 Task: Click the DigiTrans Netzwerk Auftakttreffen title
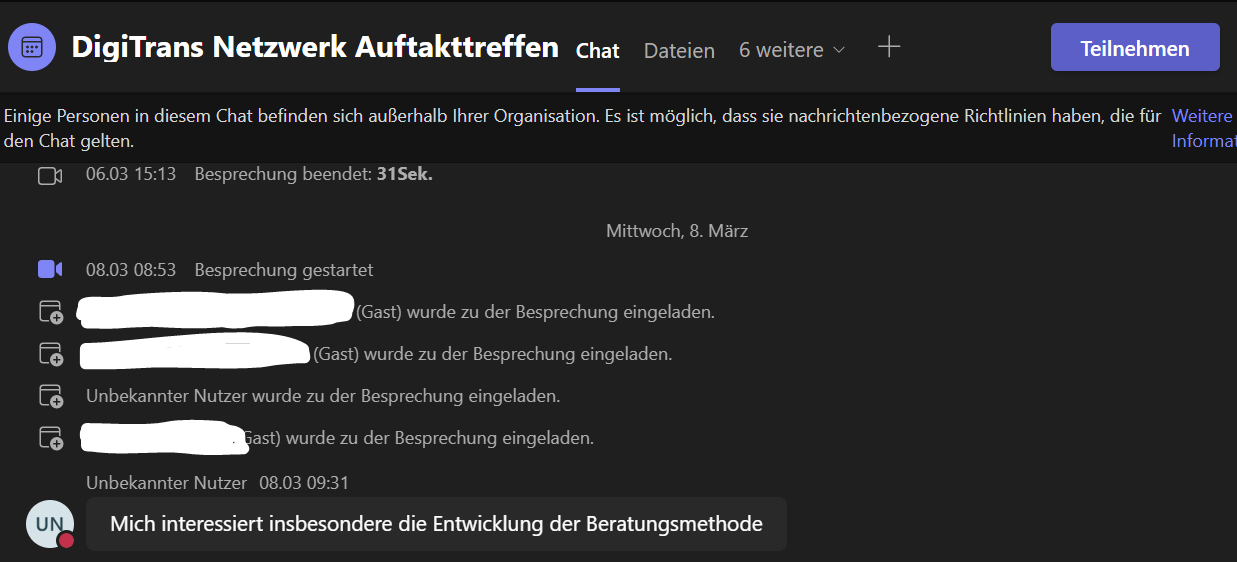pos(315,47)
